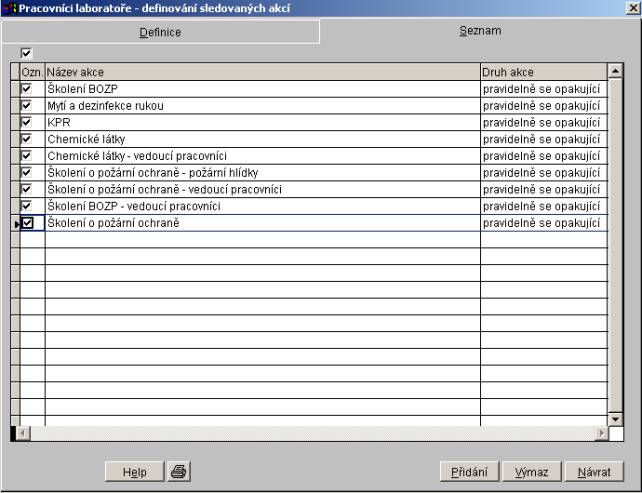Click the Přidání button
642x493 pixels.
(x=470, y=472)
